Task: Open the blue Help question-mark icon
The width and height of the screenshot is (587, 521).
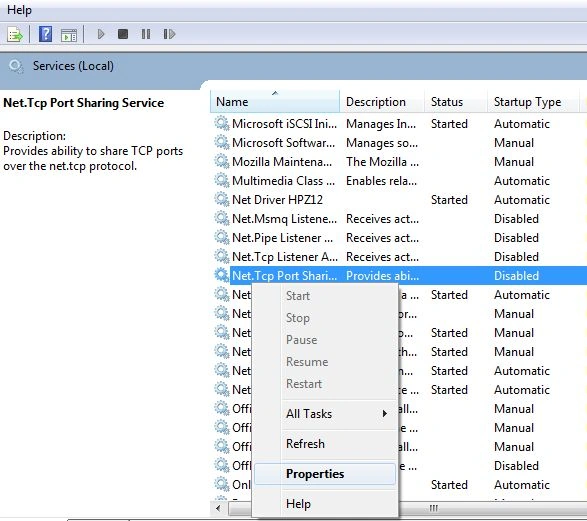Action: pos(45,34)
